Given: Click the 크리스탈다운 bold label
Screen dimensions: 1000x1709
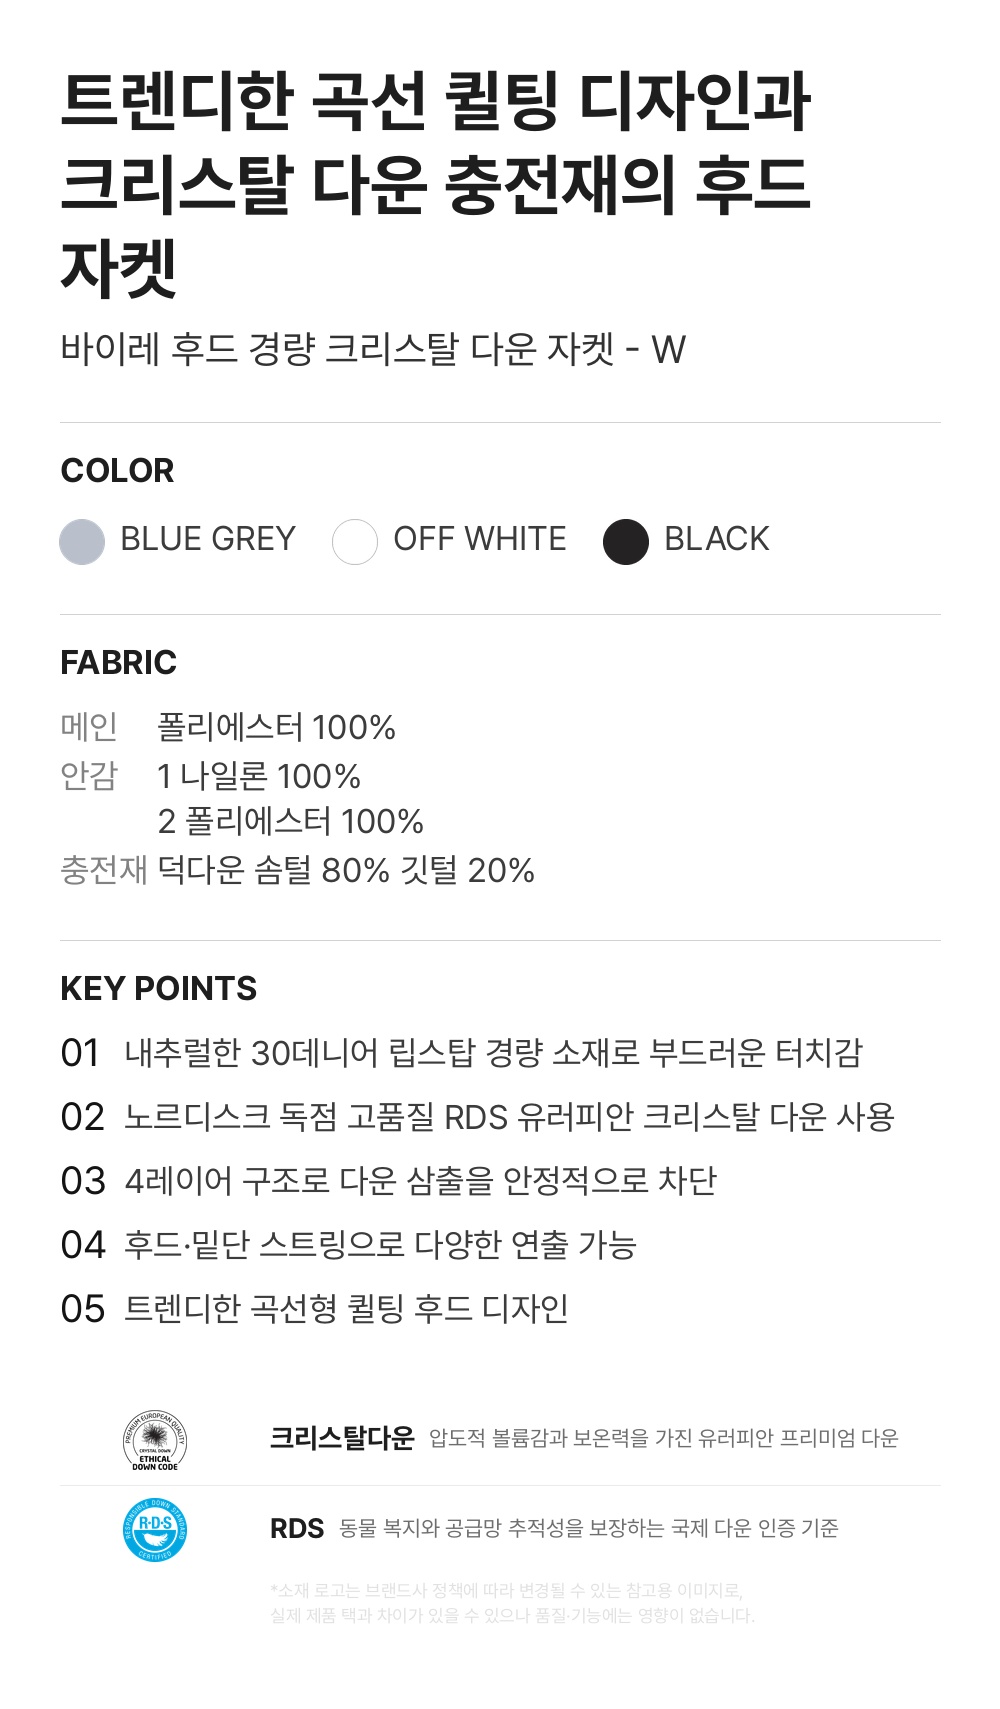Looking at the screenshot, I should point(342,1438).
